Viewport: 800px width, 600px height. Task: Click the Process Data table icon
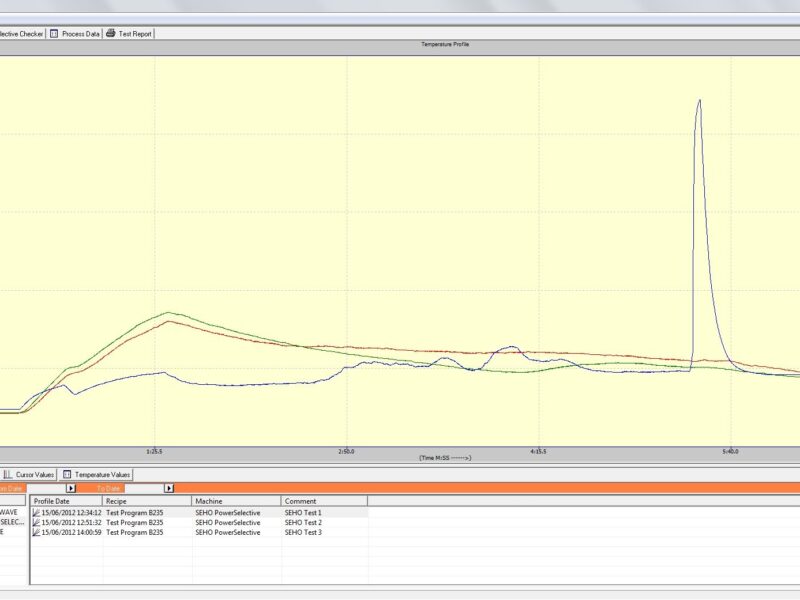pos(54,33)
